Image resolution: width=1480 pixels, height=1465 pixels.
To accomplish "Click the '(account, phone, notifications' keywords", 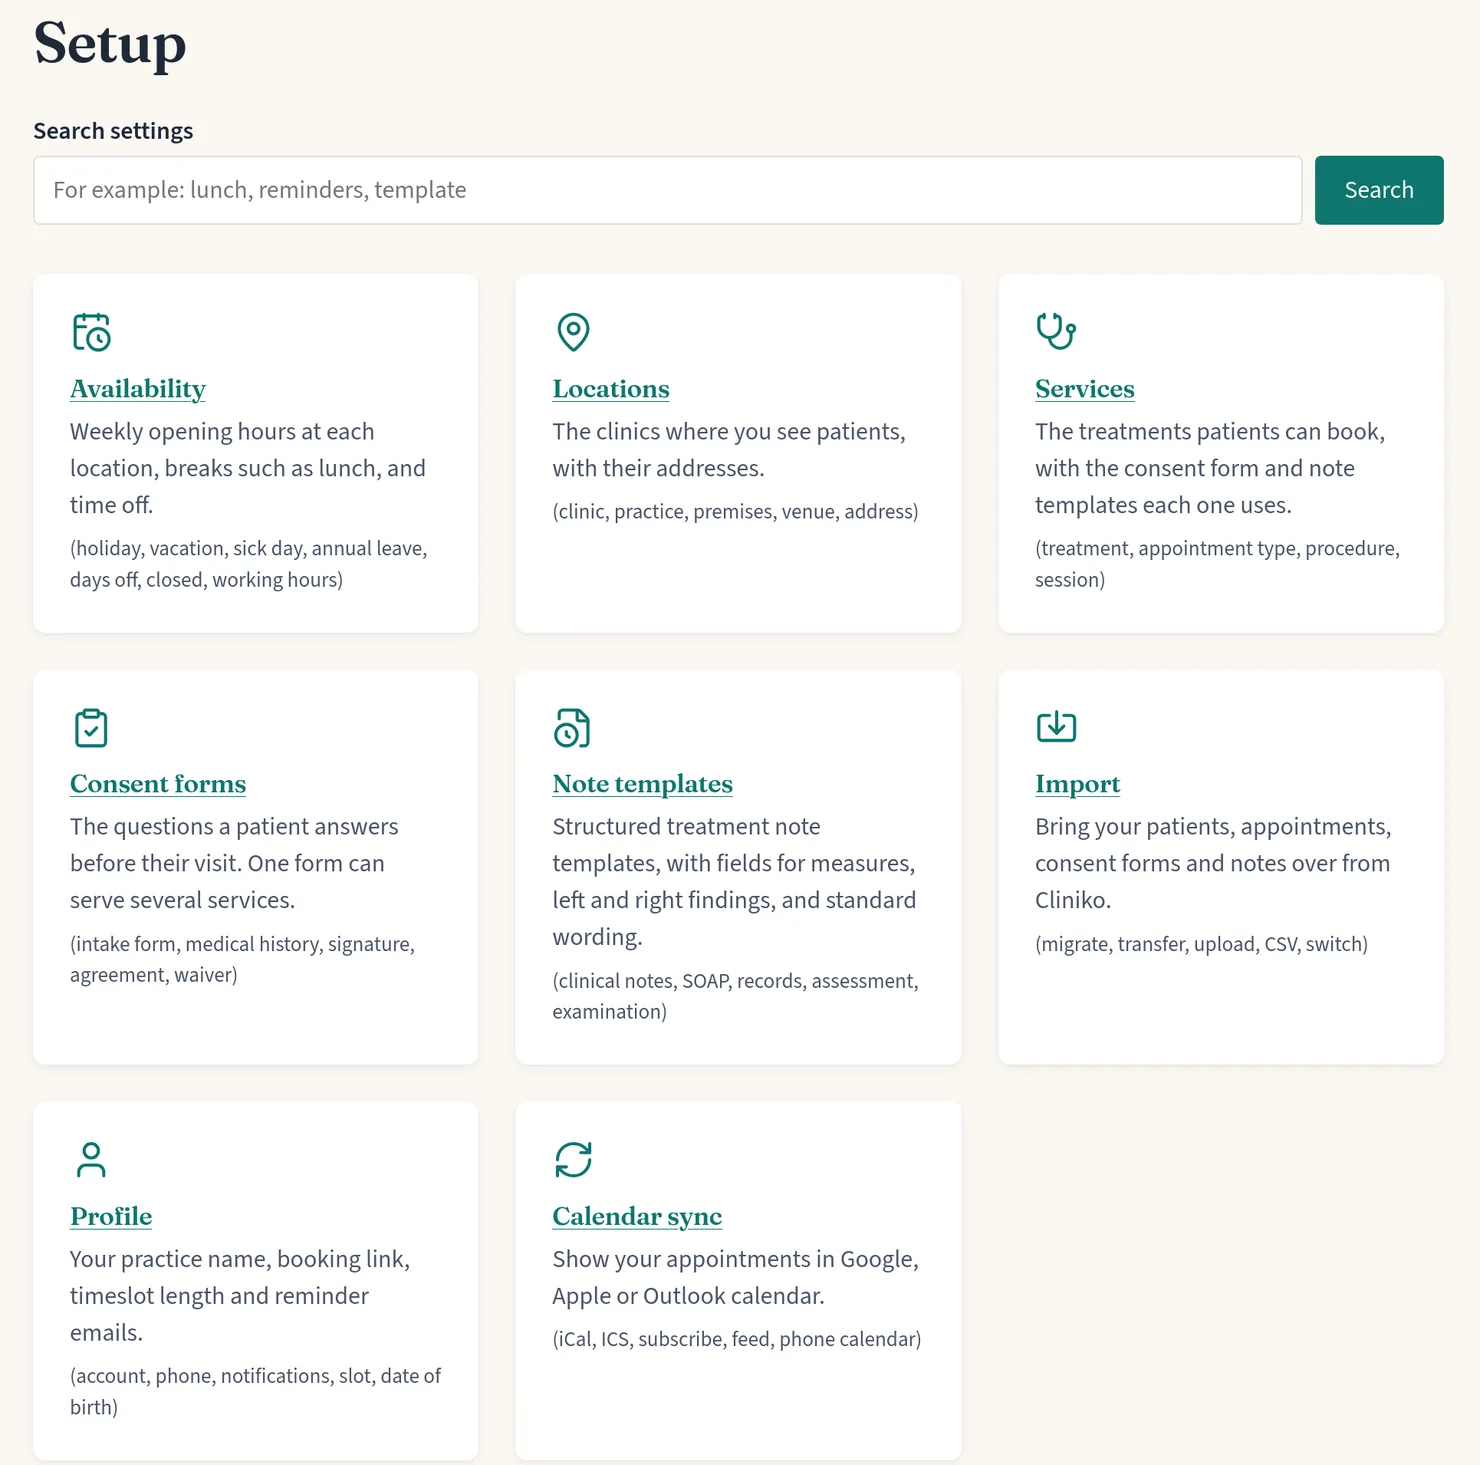I will pos(255,1391).
